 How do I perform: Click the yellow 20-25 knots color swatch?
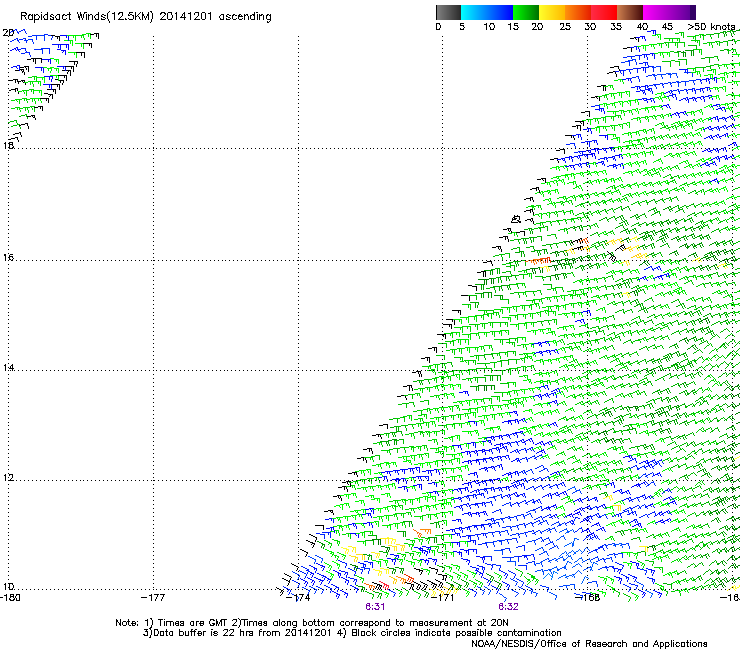tap(552, 12)
